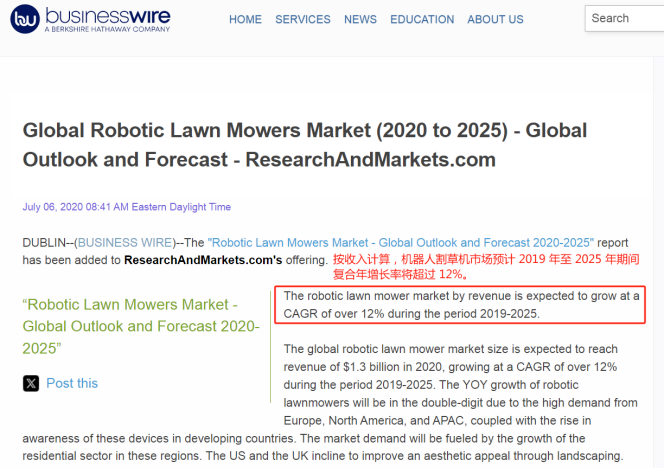The height and width of the screenshot is (468, 664).
Task: Open the HOME navigation item
Action: [x=245, y=19]
